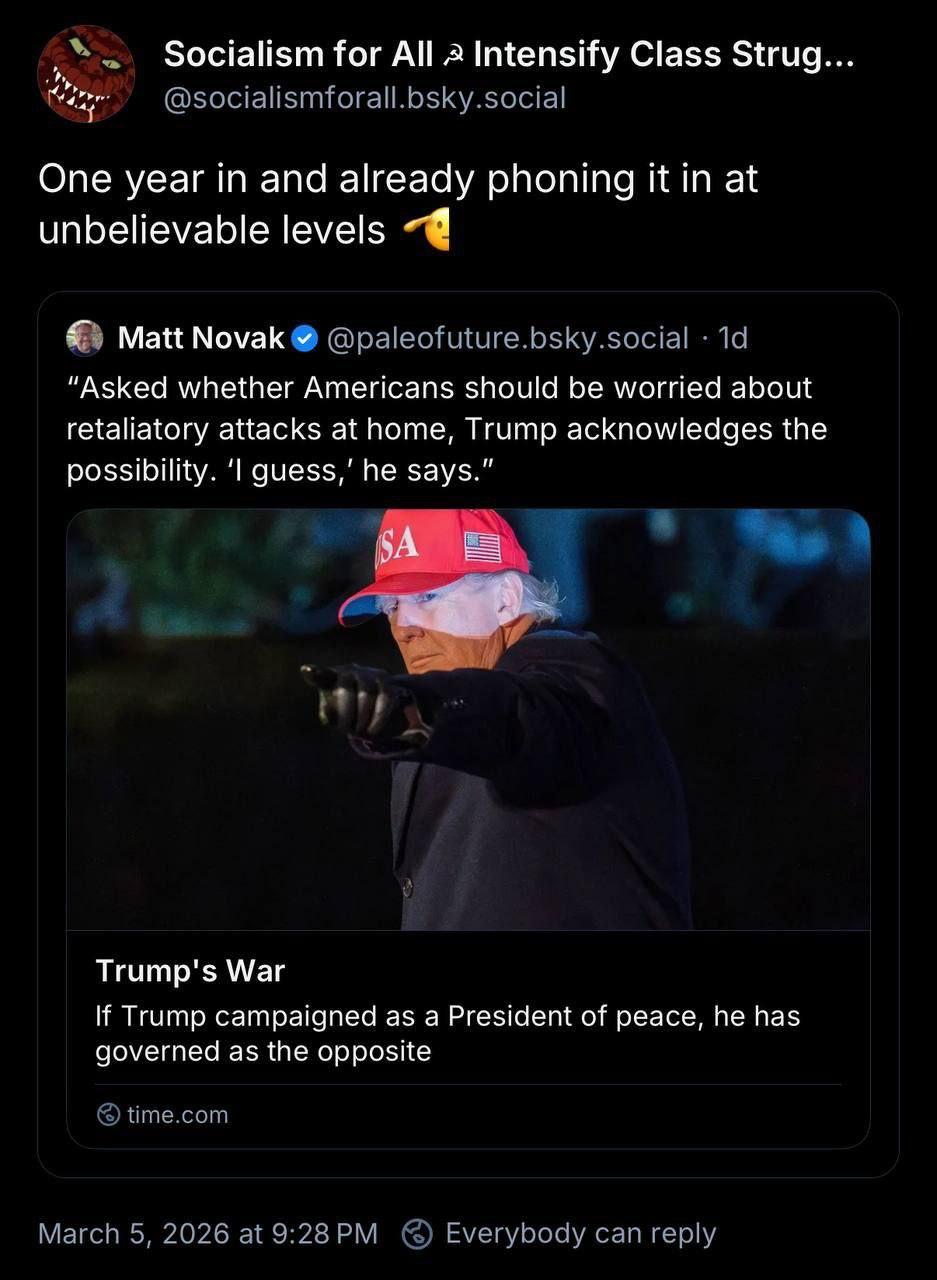Click the 1d timestamp on quoted post
Image resolution: width=937 pixels, height=1280 pixels.
coord(733,339)
